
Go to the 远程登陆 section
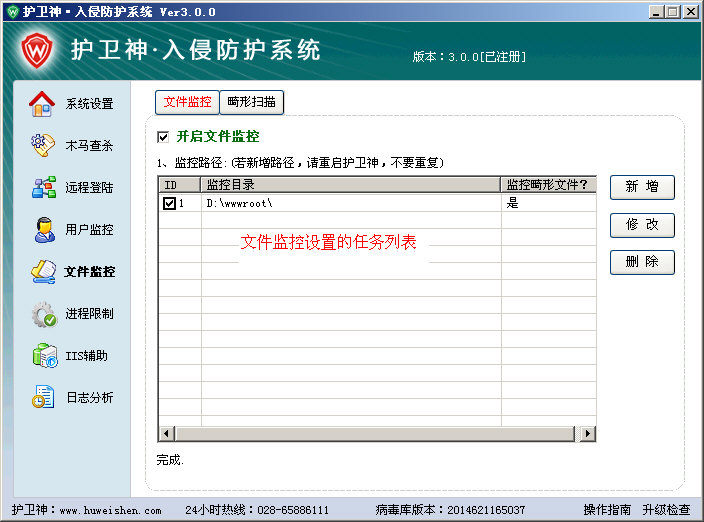pos(89,188)
